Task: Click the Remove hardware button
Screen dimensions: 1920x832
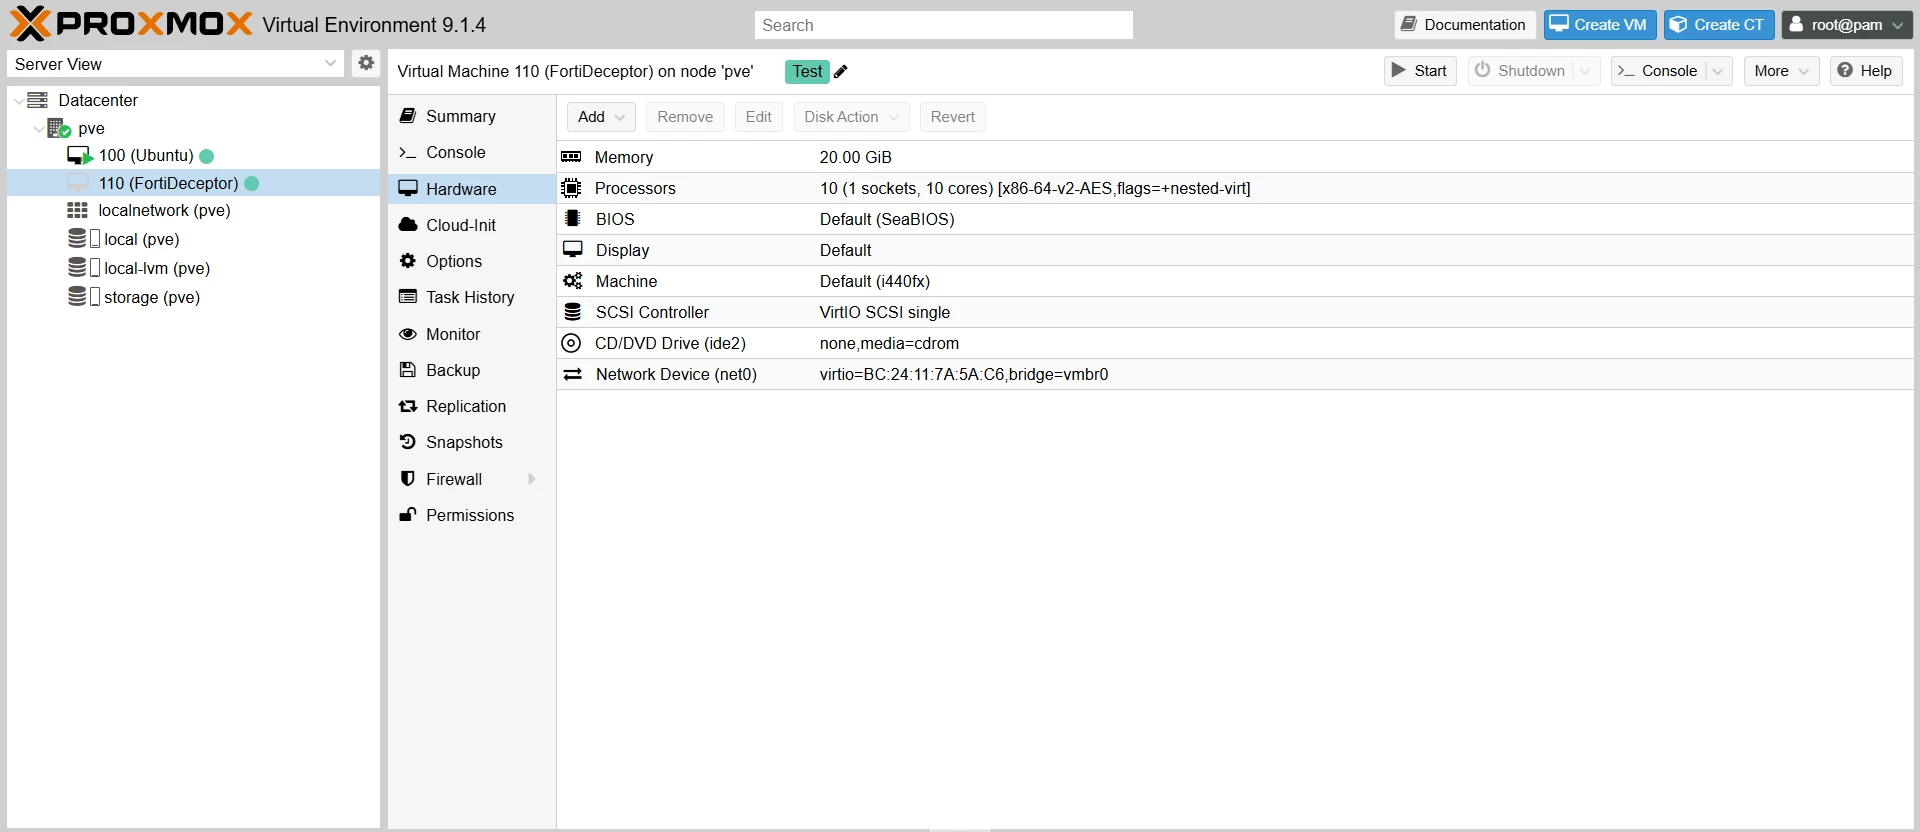Action: coord(685,117)
